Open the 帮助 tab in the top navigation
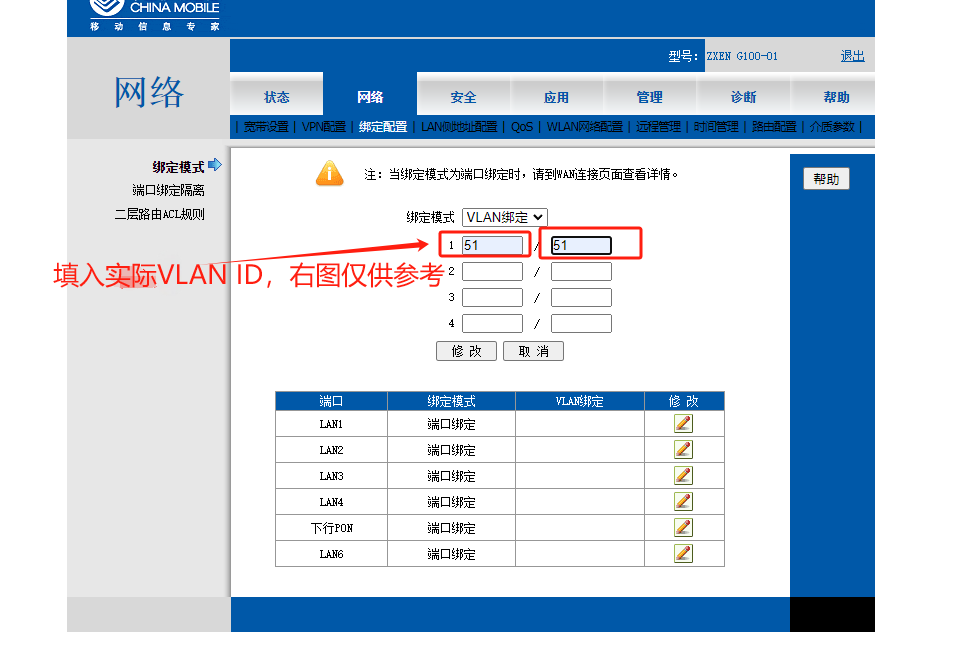The width and height of the screenshot is (957, 656). (x=836, y=97)
